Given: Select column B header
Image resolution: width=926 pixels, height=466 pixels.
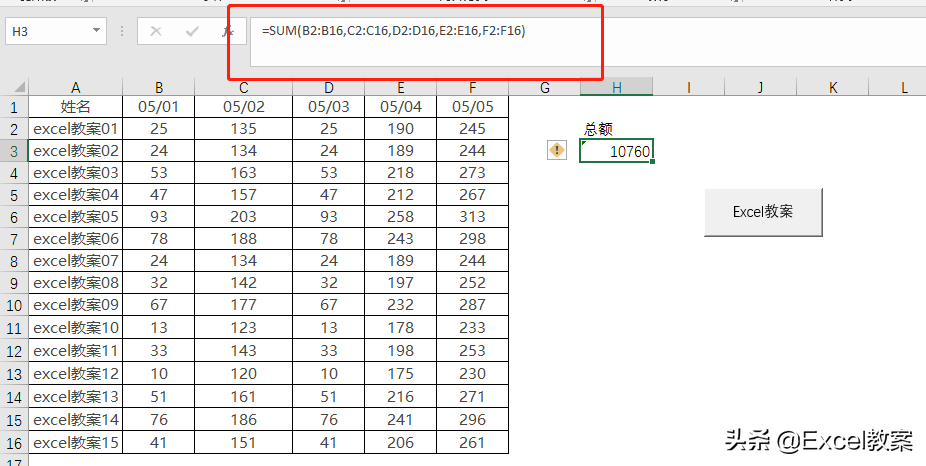Looking at the screenshot, I should (159, 87).
